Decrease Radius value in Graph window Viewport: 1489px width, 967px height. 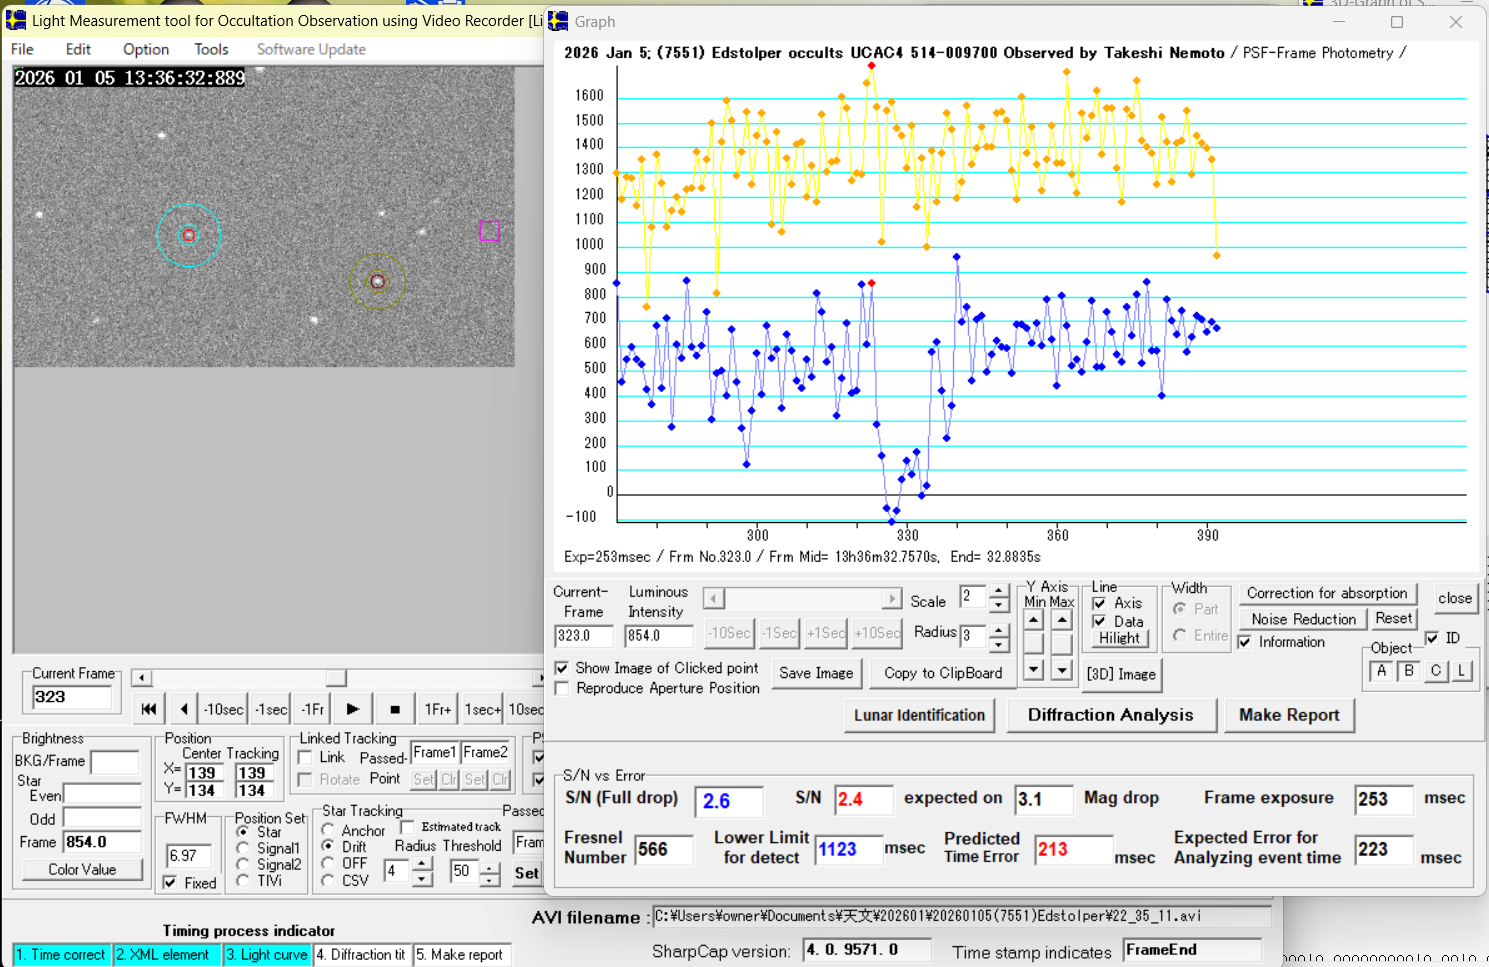tap(999, 643)
